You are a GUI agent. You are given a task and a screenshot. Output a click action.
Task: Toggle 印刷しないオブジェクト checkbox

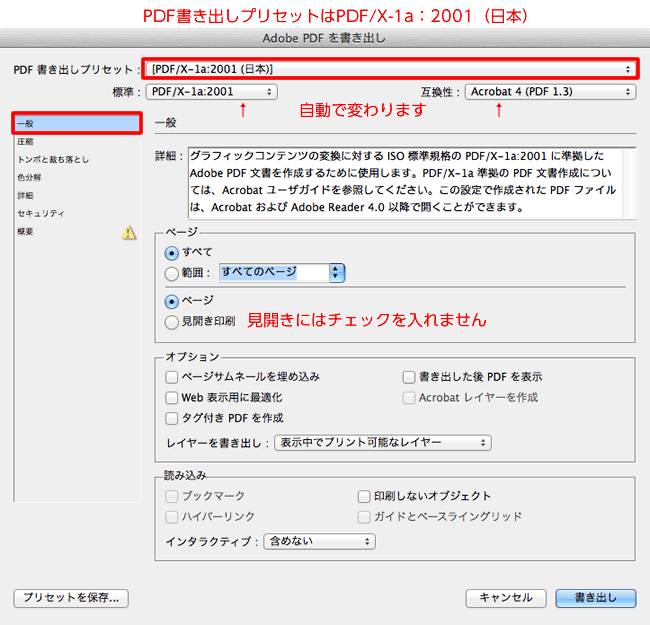[x=365, y=496]
